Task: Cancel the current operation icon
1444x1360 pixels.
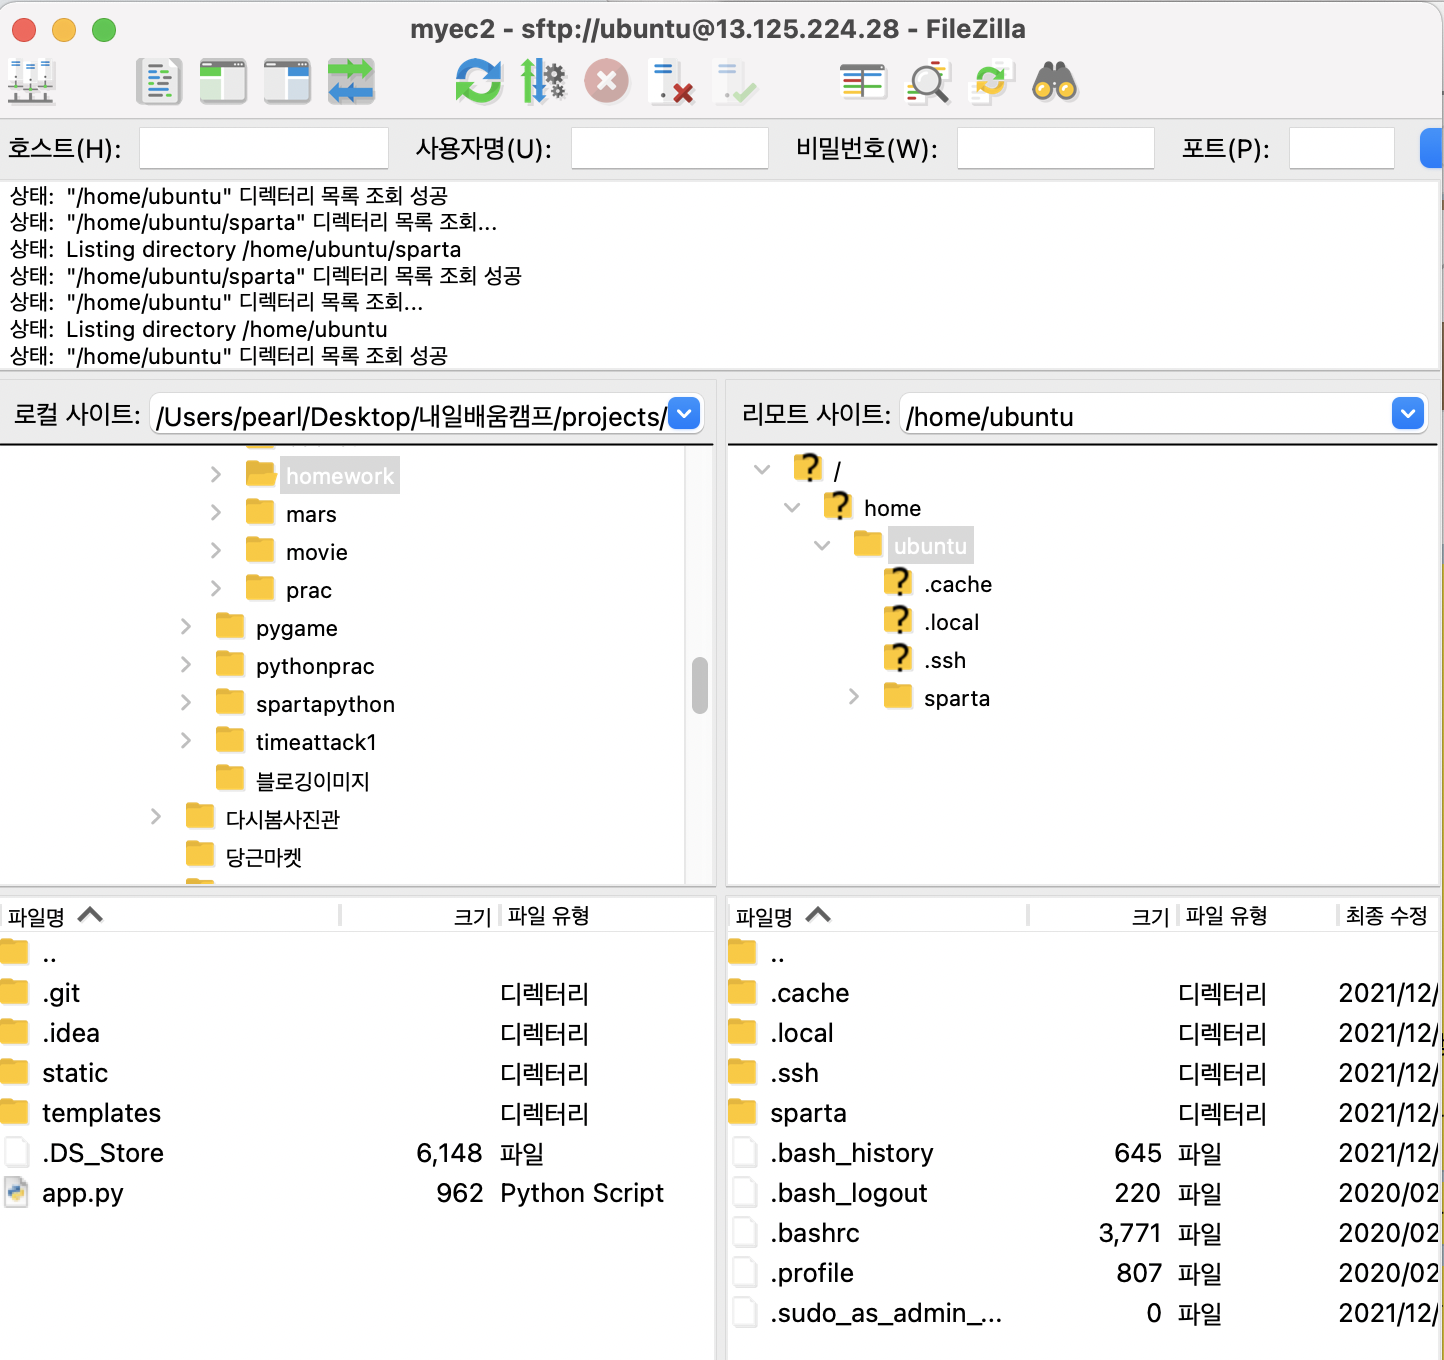Action: click(607, 81)
